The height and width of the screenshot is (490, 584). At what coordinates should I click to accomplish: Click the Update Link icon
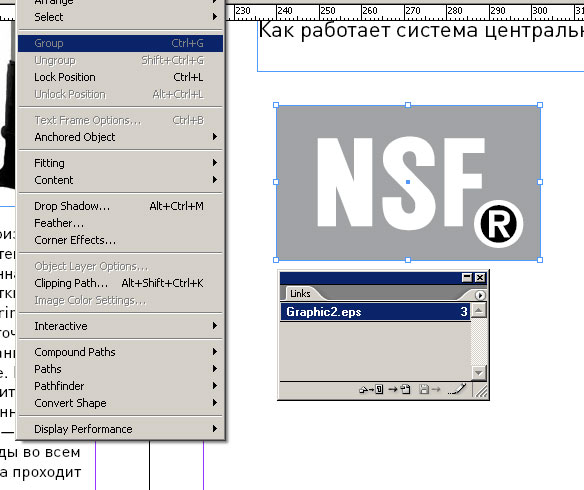[x=429, y=389]
